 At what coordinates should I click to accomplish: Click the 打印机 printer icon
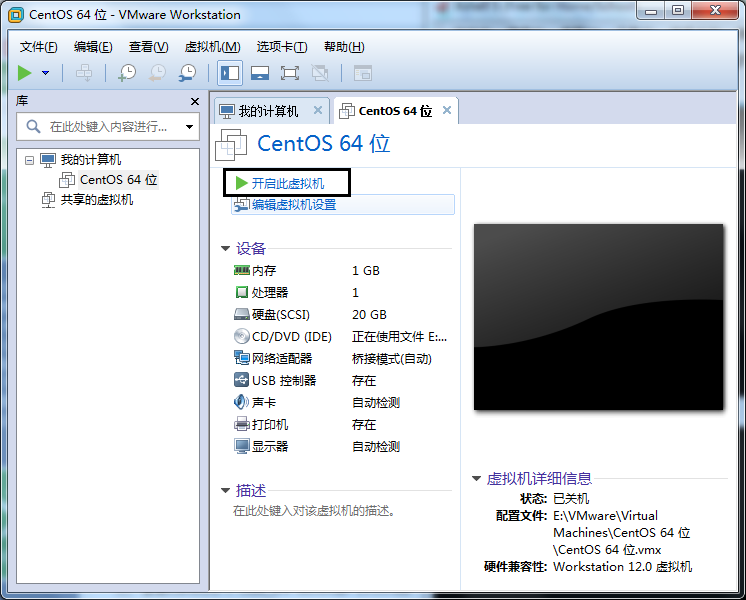click(242, 424)
